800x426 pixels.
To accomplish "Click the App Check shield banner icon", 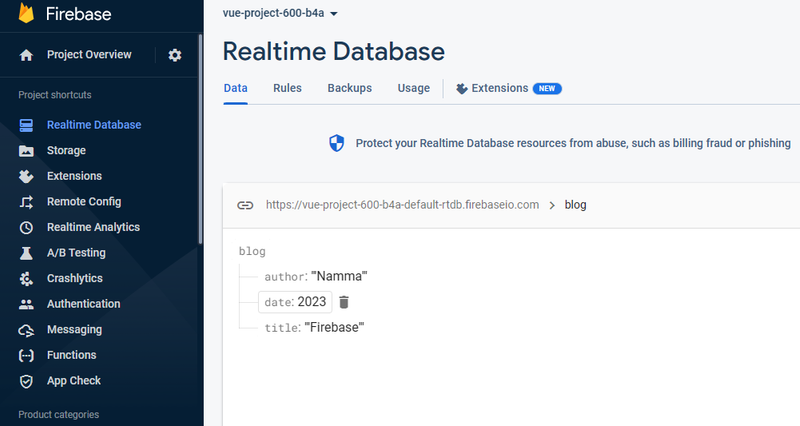I will 337,143.
